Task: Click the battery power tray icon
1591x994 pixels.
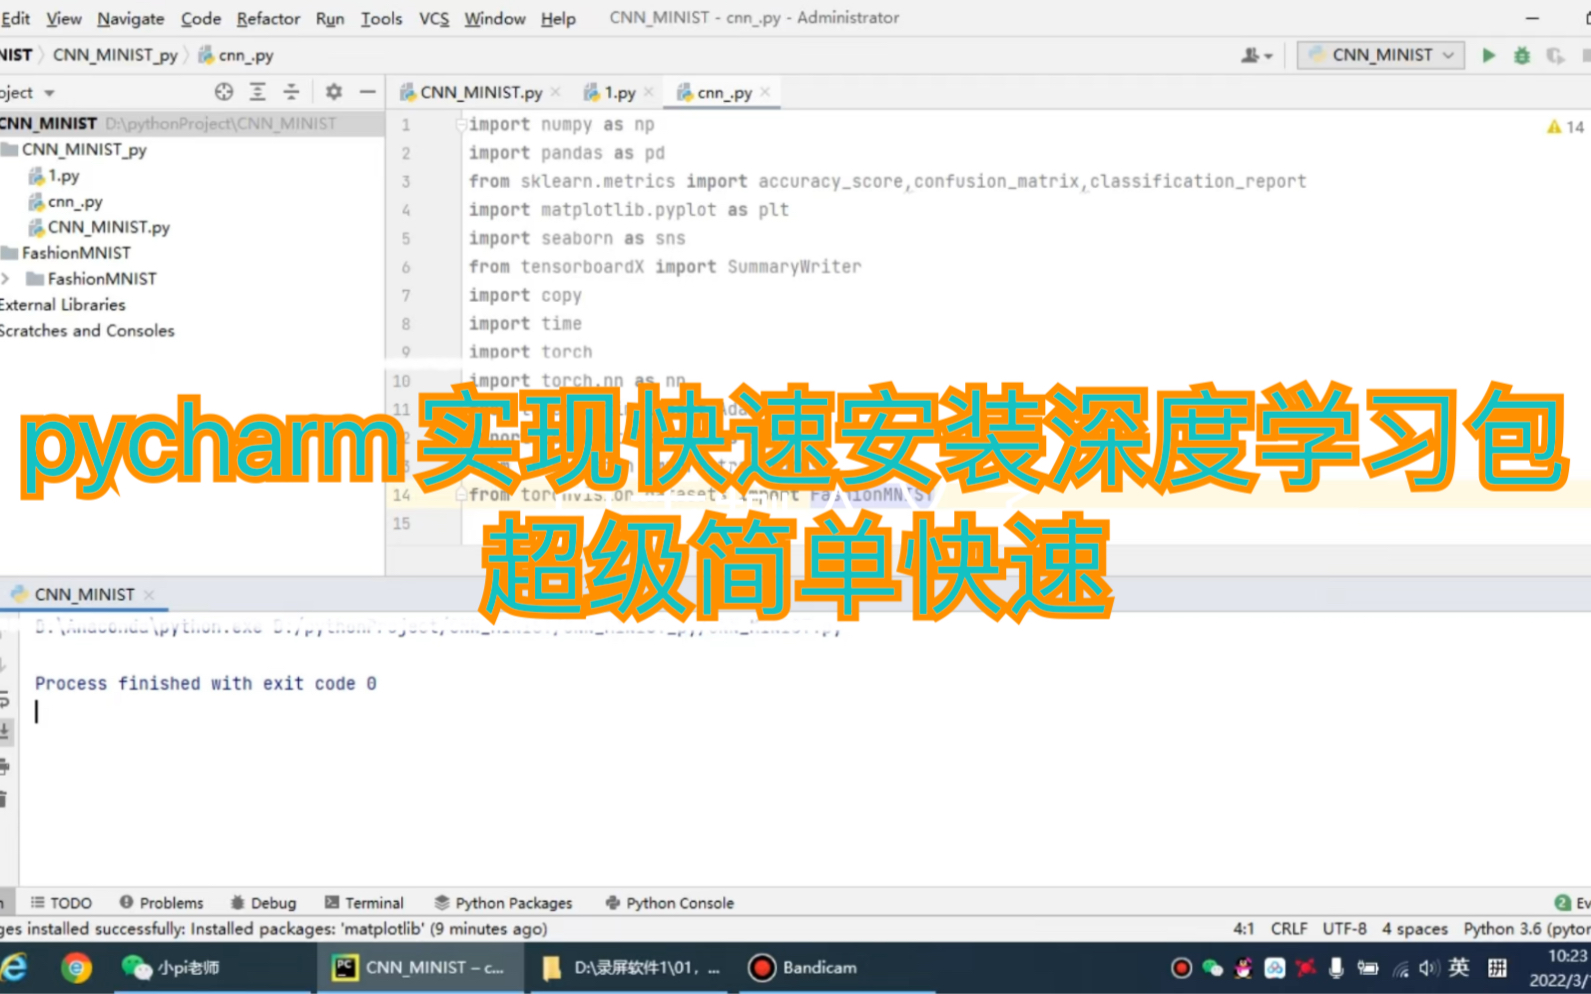Action: 1367,968
